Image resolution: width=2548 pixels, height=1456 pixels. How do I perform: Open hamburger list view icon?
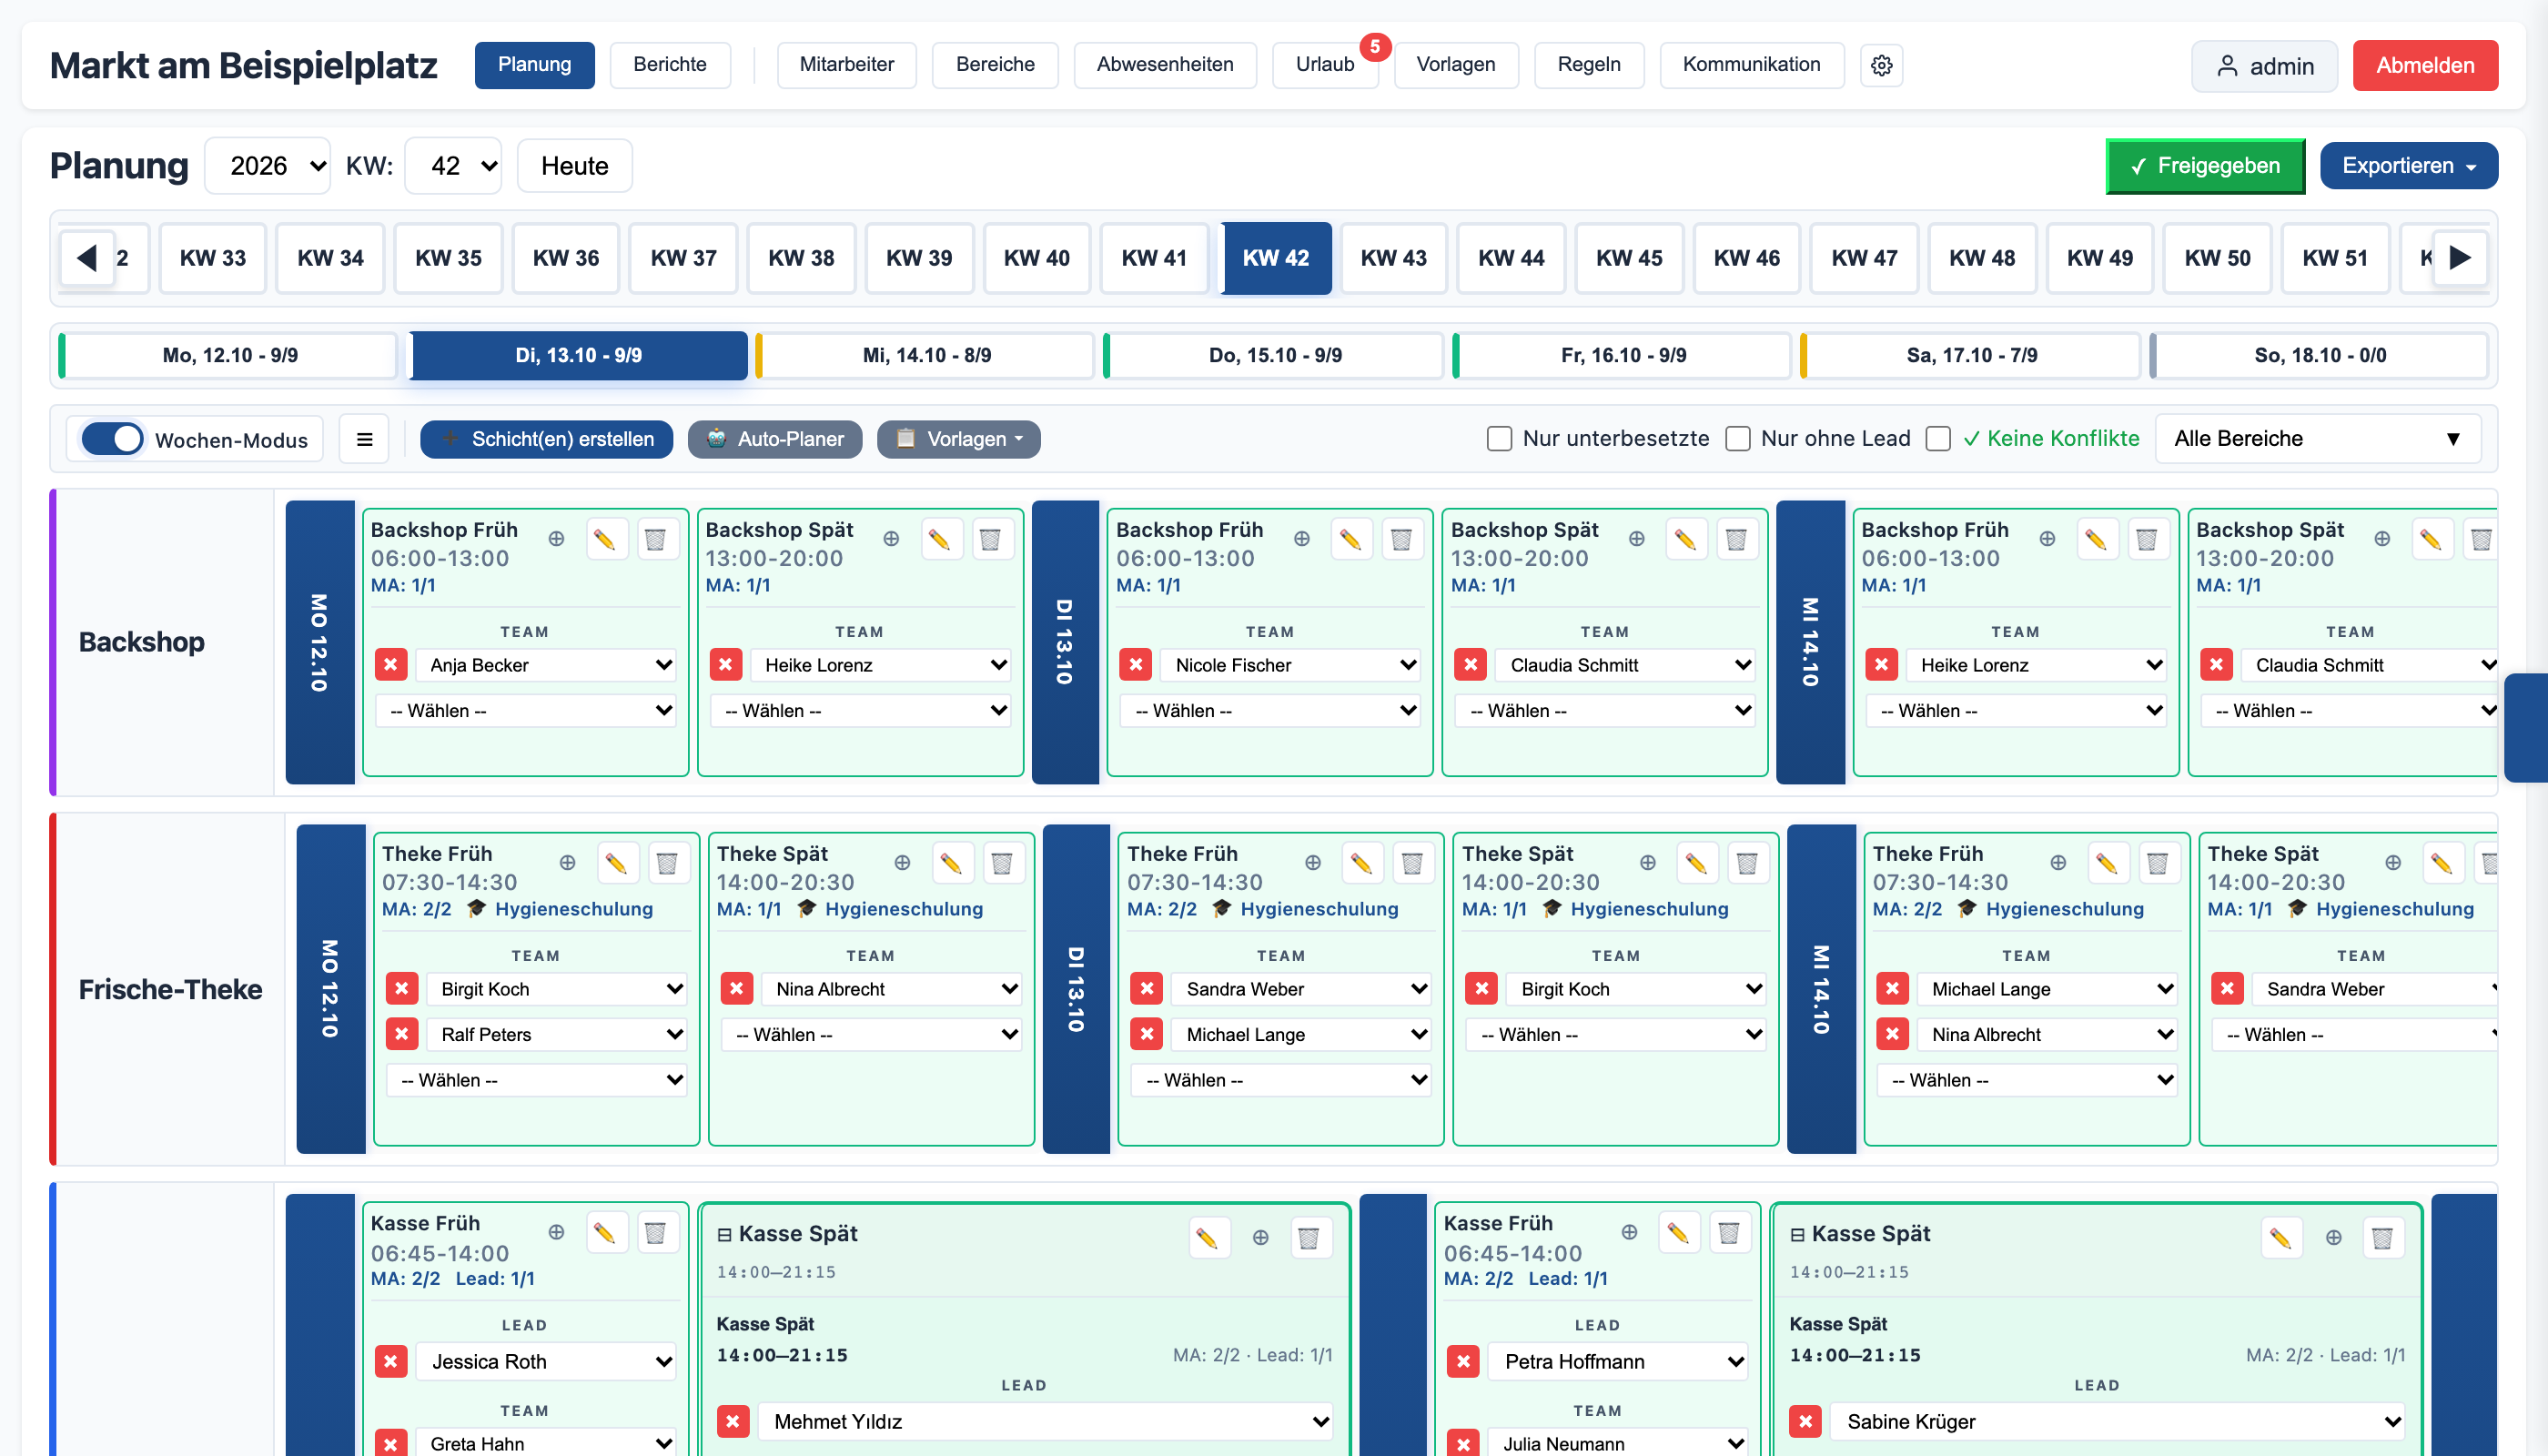[364, 439]
